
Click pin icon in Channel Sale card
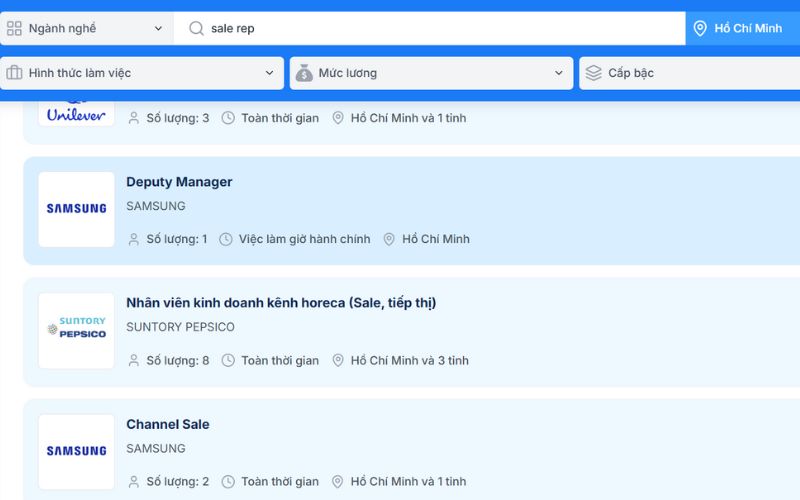338,482
